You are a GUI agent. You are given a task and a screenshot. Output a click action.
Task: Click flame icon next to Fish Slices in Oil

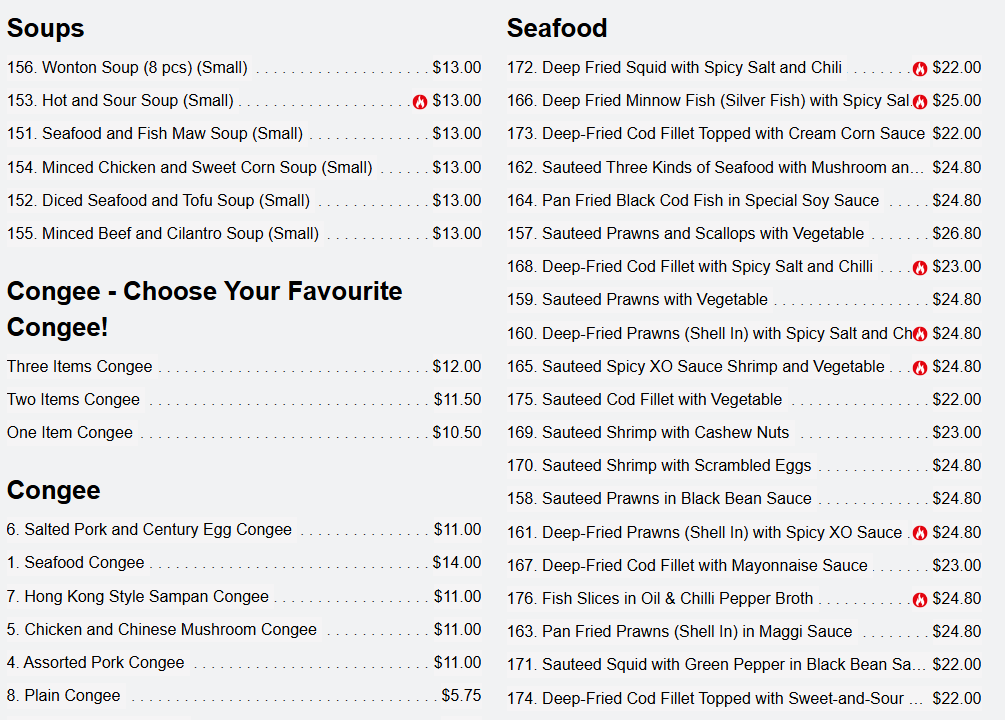[x=920, y=599]
